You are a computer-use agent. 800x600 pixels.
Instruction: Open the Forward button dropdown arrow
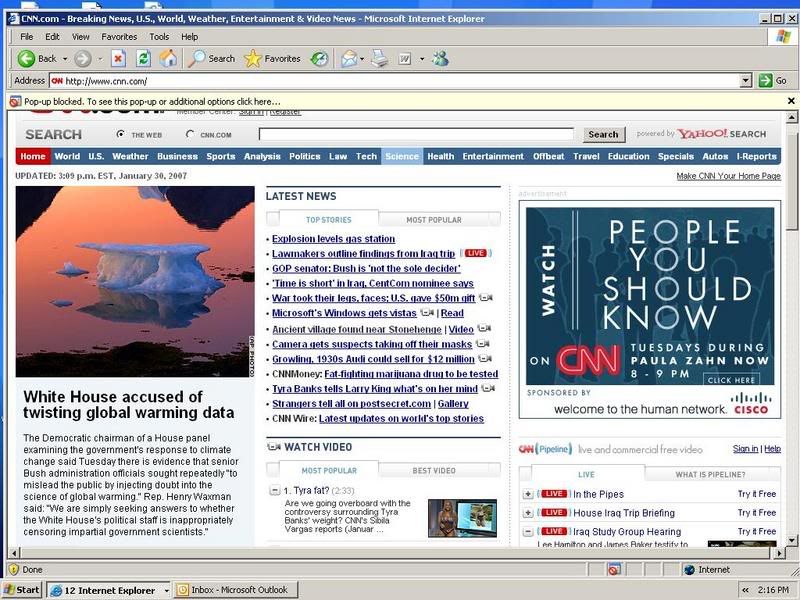tap(100, 59)
